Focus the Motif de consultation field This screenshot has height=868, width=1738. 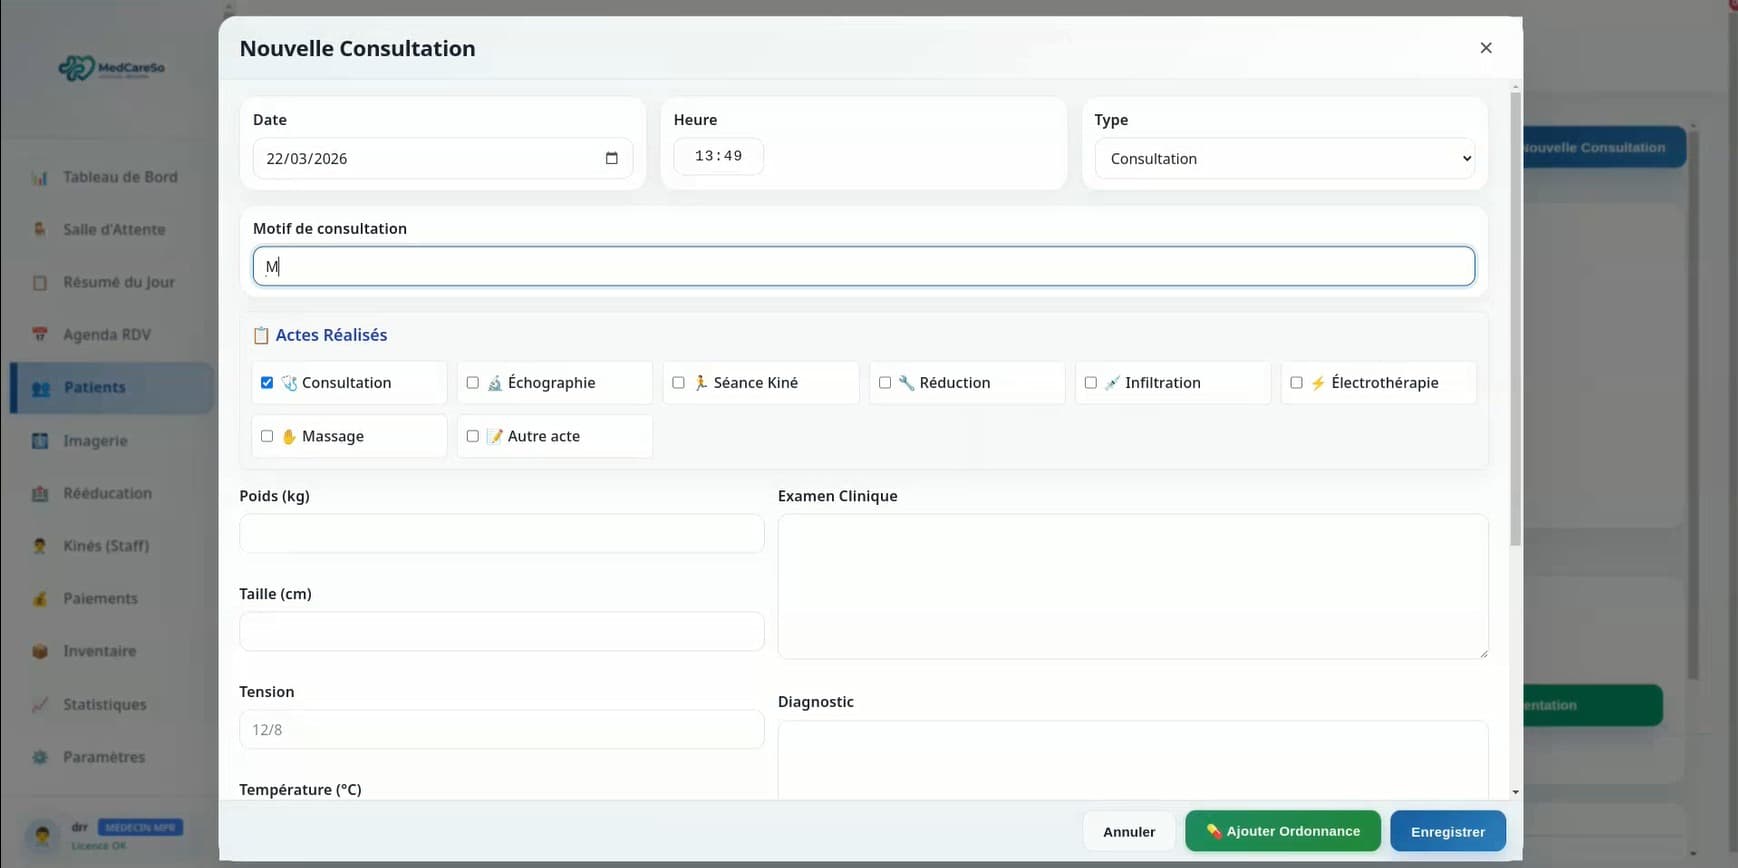(864, 266)
